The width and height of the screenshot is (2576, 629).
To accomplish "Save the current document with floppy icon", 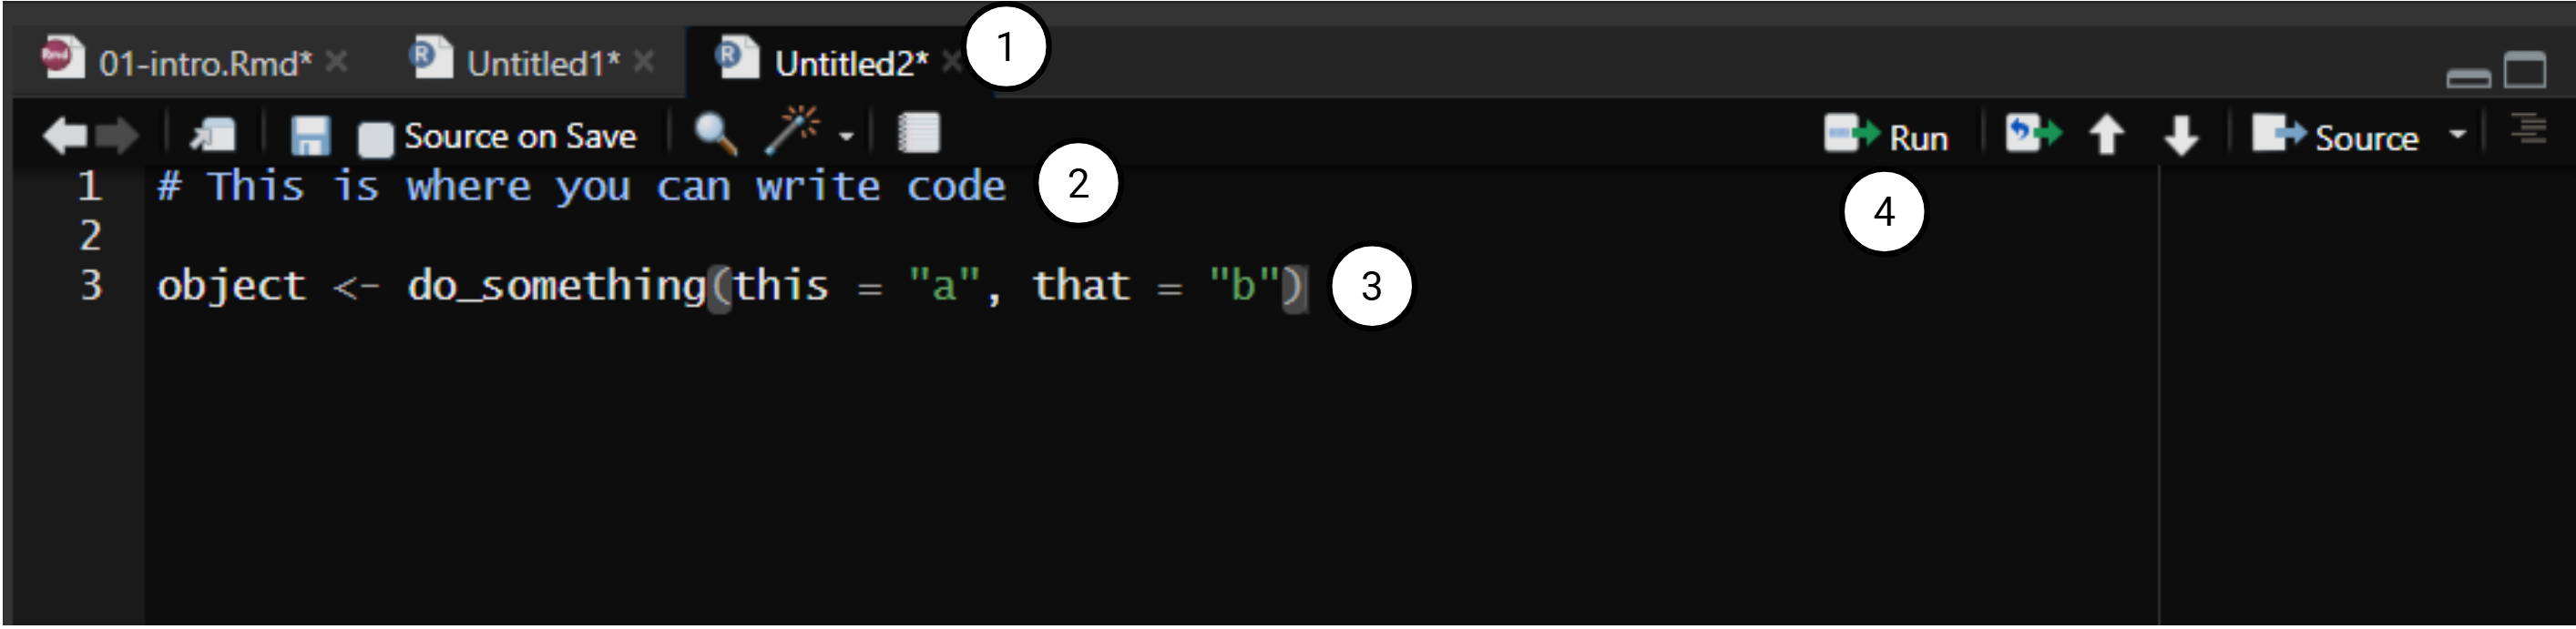I will tap(310, 136).
